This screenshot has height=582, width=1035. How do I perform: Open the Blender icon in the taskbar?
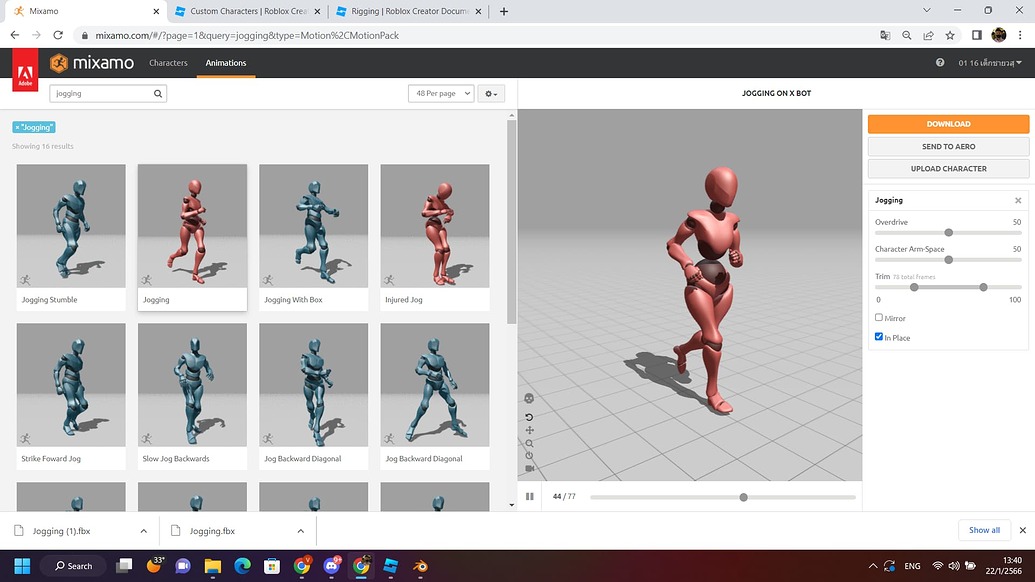pos(420,566)
